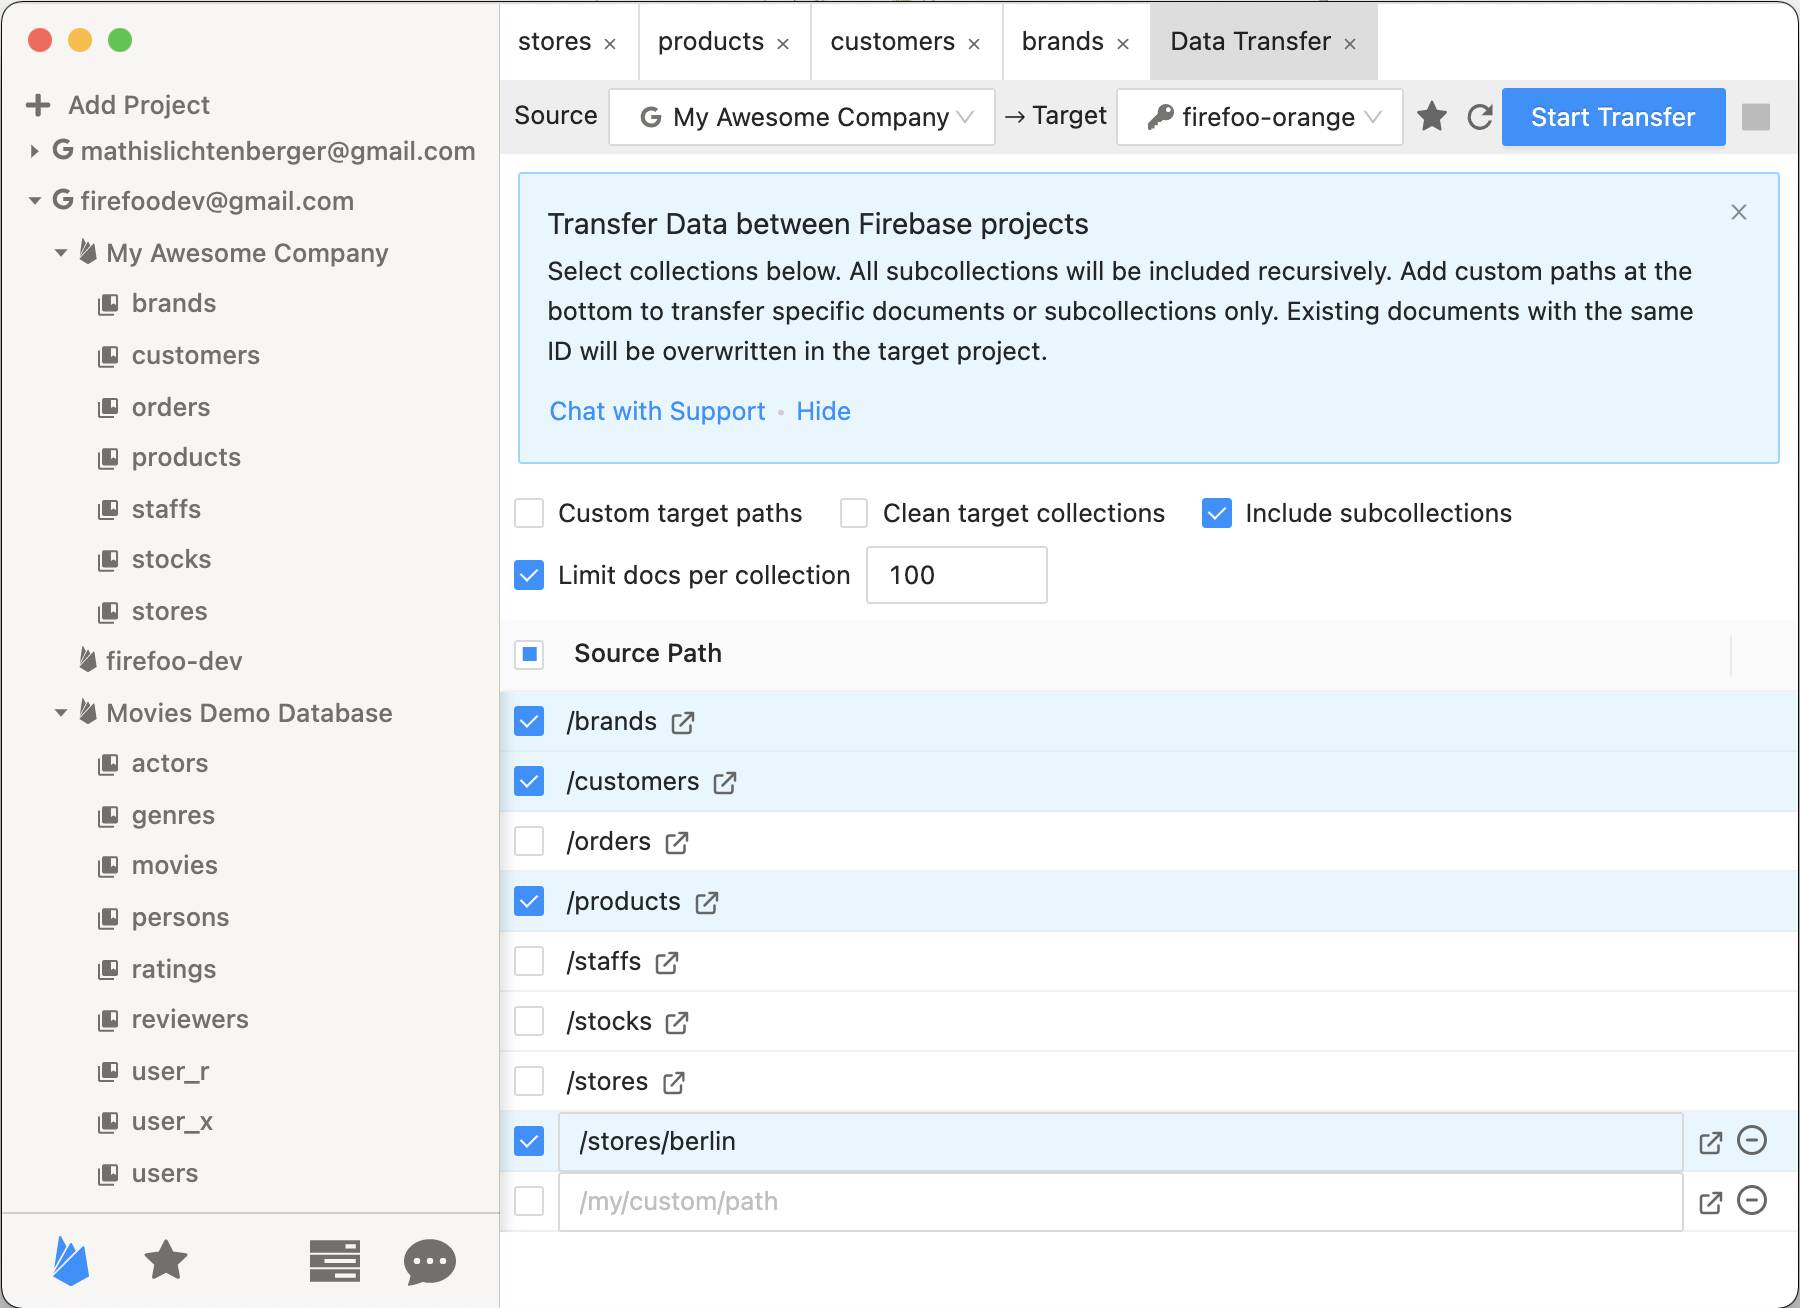Screen dimensions: 1800x1308
Task: Uncheck Limit docs per collection
Action: pyautogui.click(x=529, y=575)
